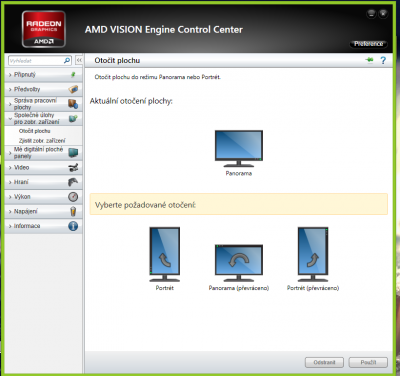400x376 pixels.
Task: Click the Odstranit button
Action: point(324,362)
